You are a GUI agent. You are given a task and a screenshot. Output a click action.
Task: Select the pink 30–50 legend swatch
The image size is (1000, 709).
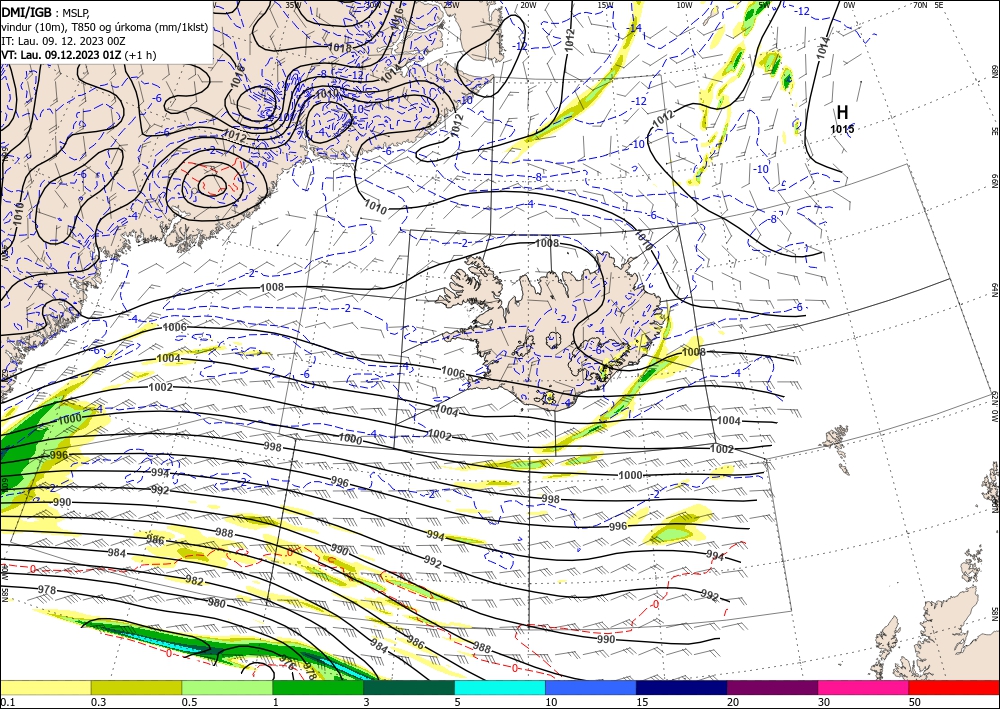(864, 687)
